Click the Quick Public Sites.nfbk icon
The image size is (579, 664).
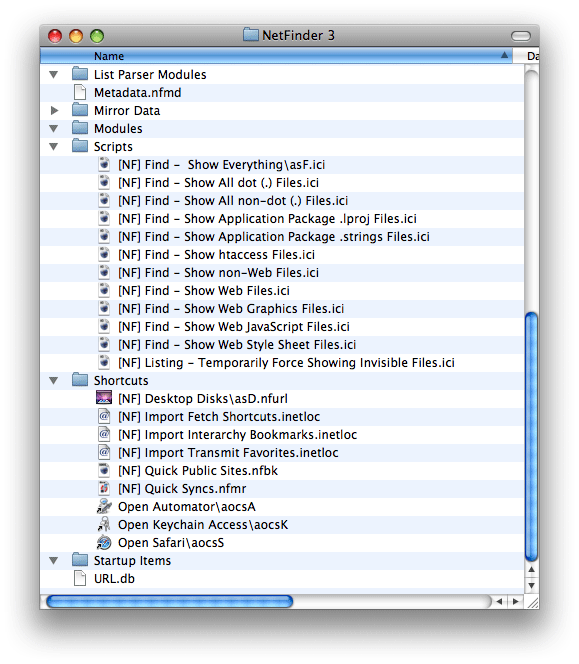[104, 470]
